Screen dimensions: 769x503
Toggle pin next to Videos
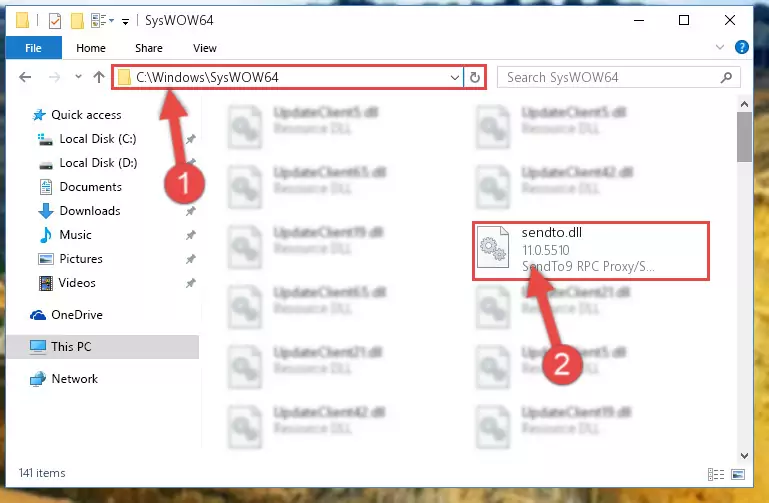190,283
